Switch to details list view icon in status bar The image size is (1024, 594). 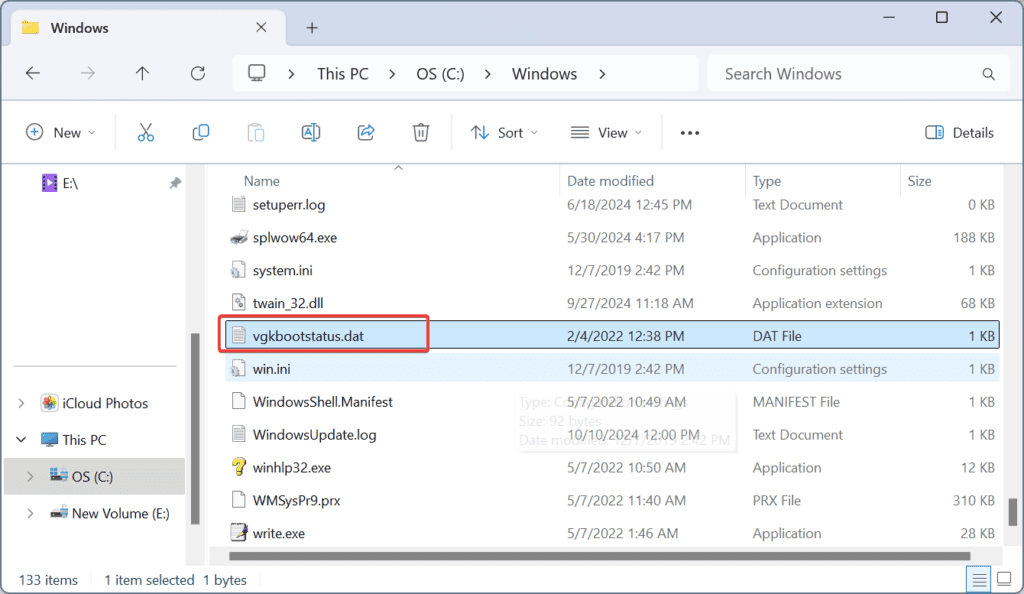(x=978, y=579)
